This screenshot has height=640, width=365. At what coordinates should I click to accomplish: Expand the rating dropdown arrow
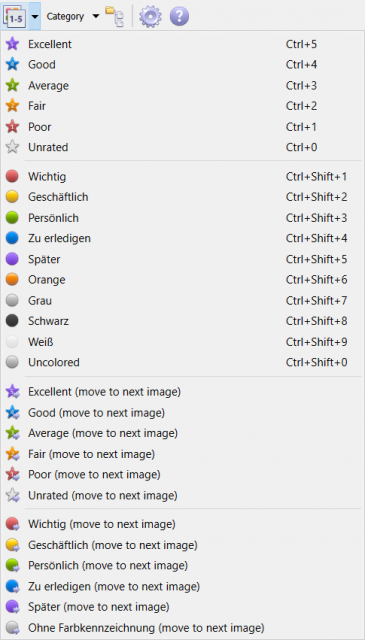pyautogui.click(x=35, y=16)
